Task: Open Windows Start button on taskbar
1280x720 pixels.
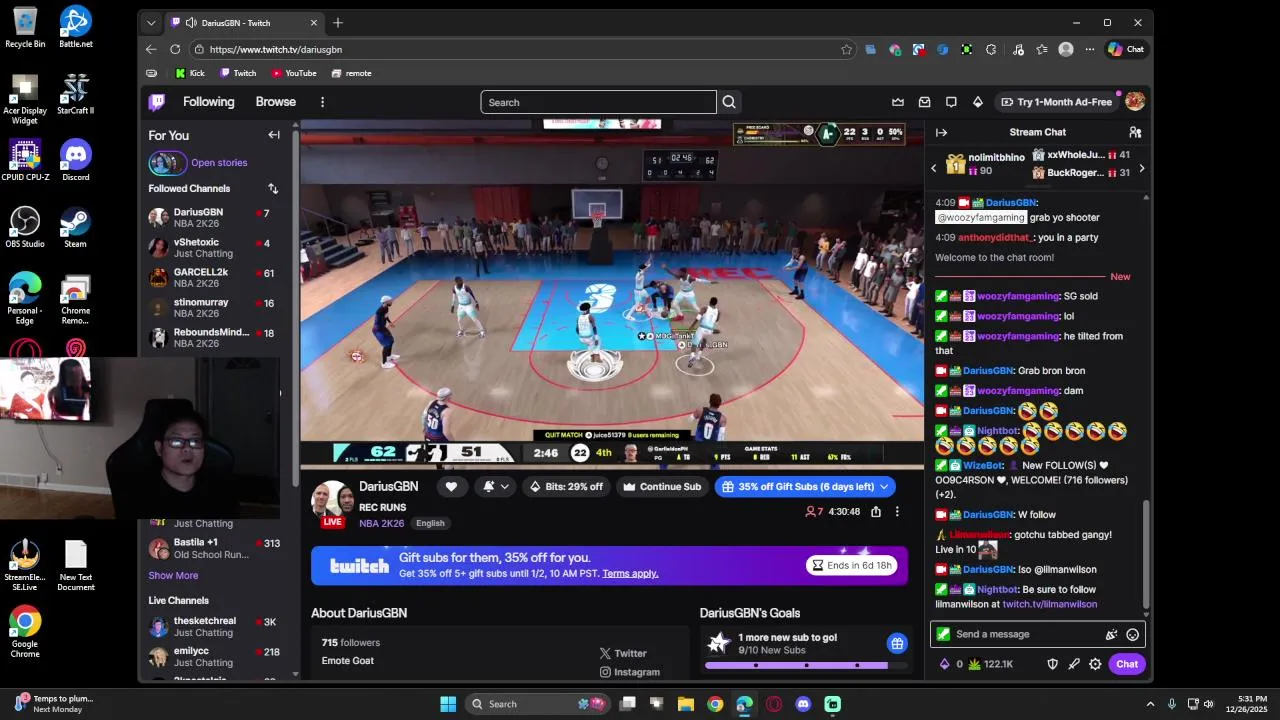Action: click(x=448, y=704)
